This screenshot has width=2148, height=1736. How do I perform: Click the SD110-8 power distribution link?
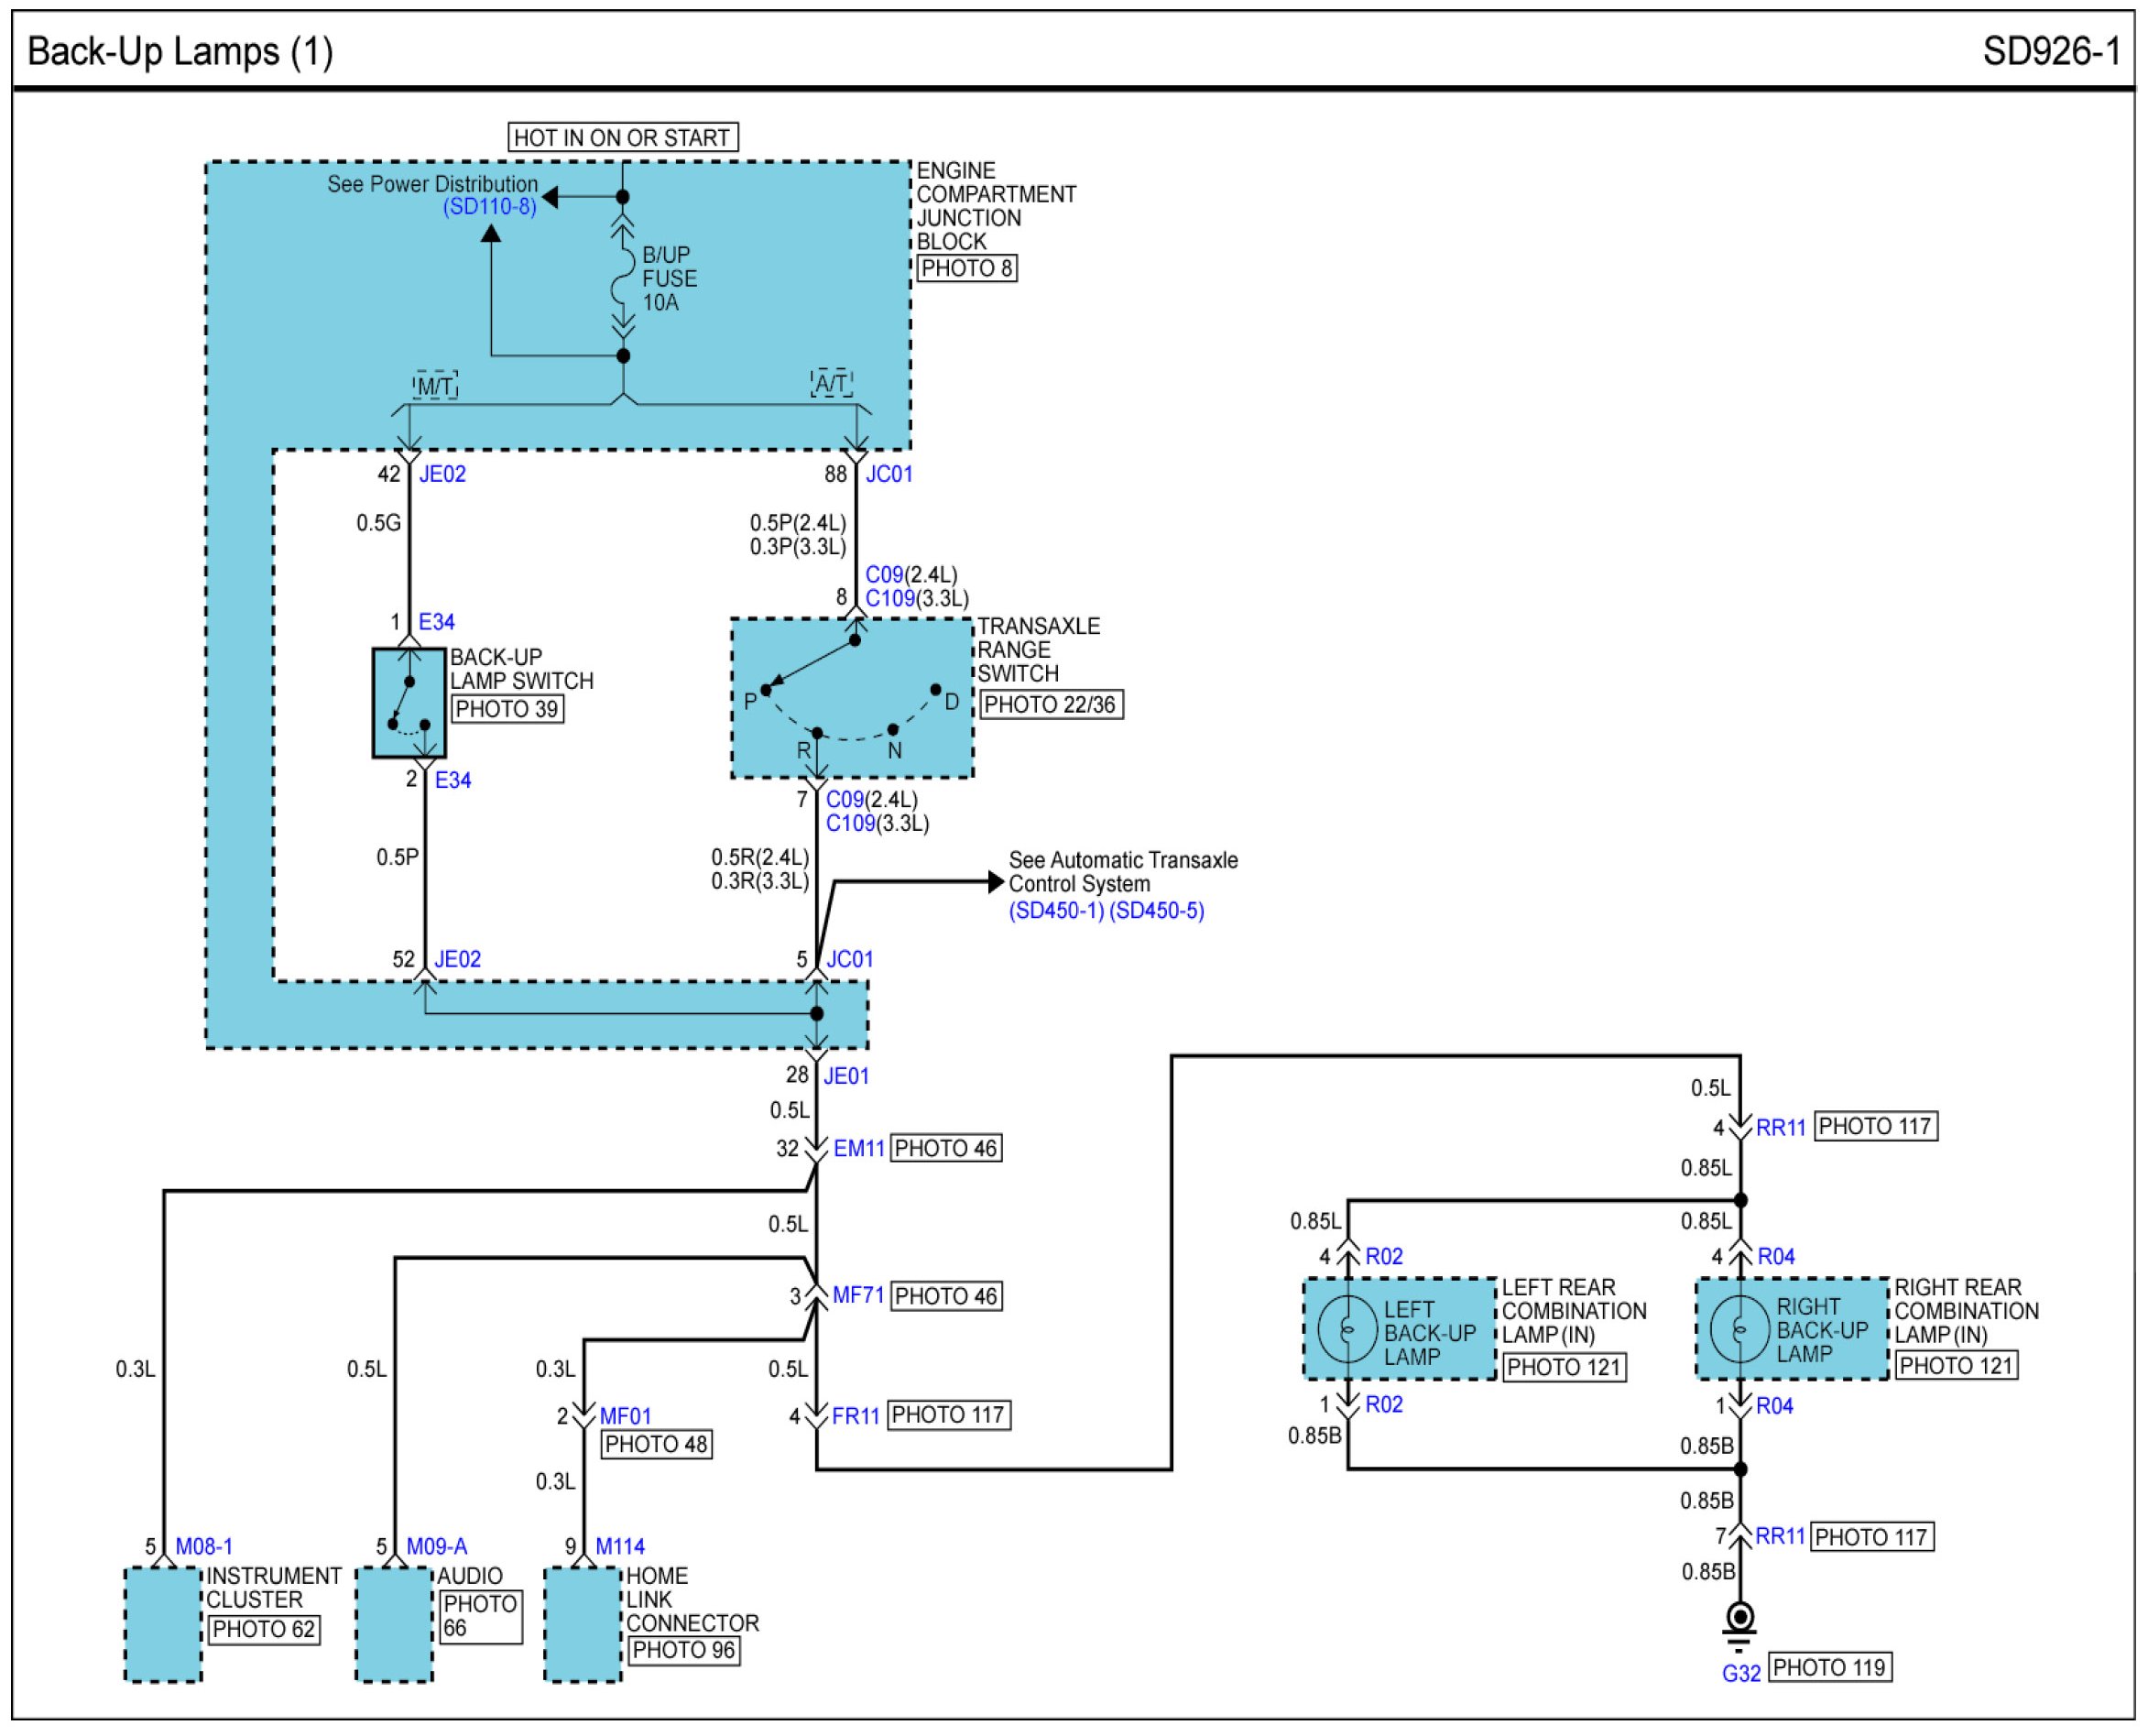(490, 207)
